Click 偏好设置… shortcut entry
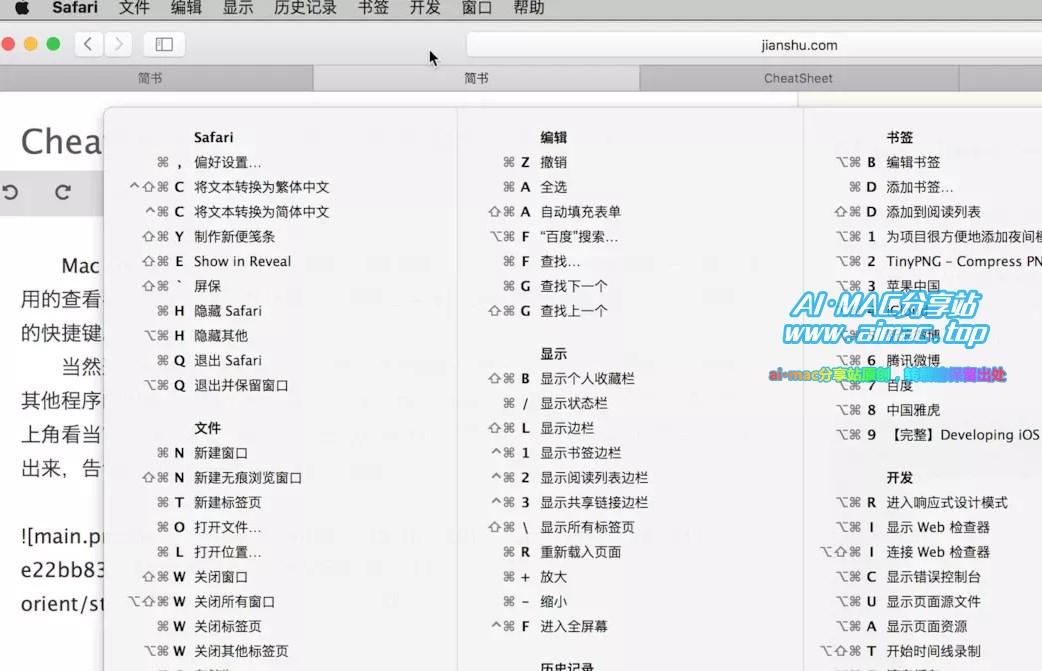The height and width of the screenshot is (671, 1042). 227,162
